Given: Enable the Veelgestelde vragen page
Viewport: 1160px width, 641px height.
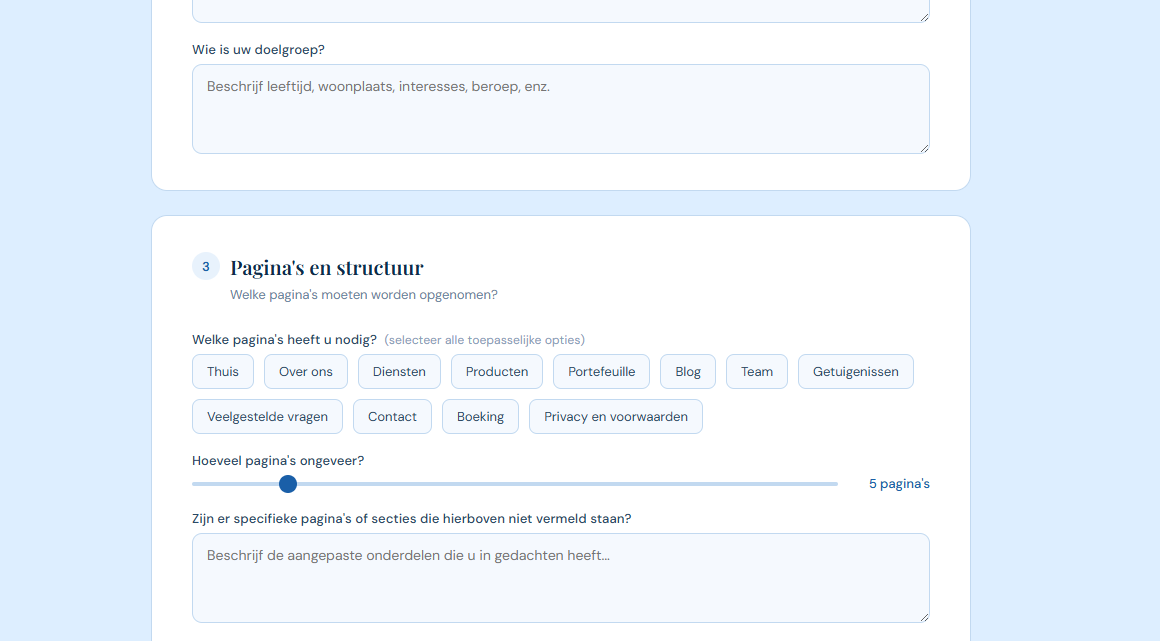Looking at the screenshot, I should point(267,416).
